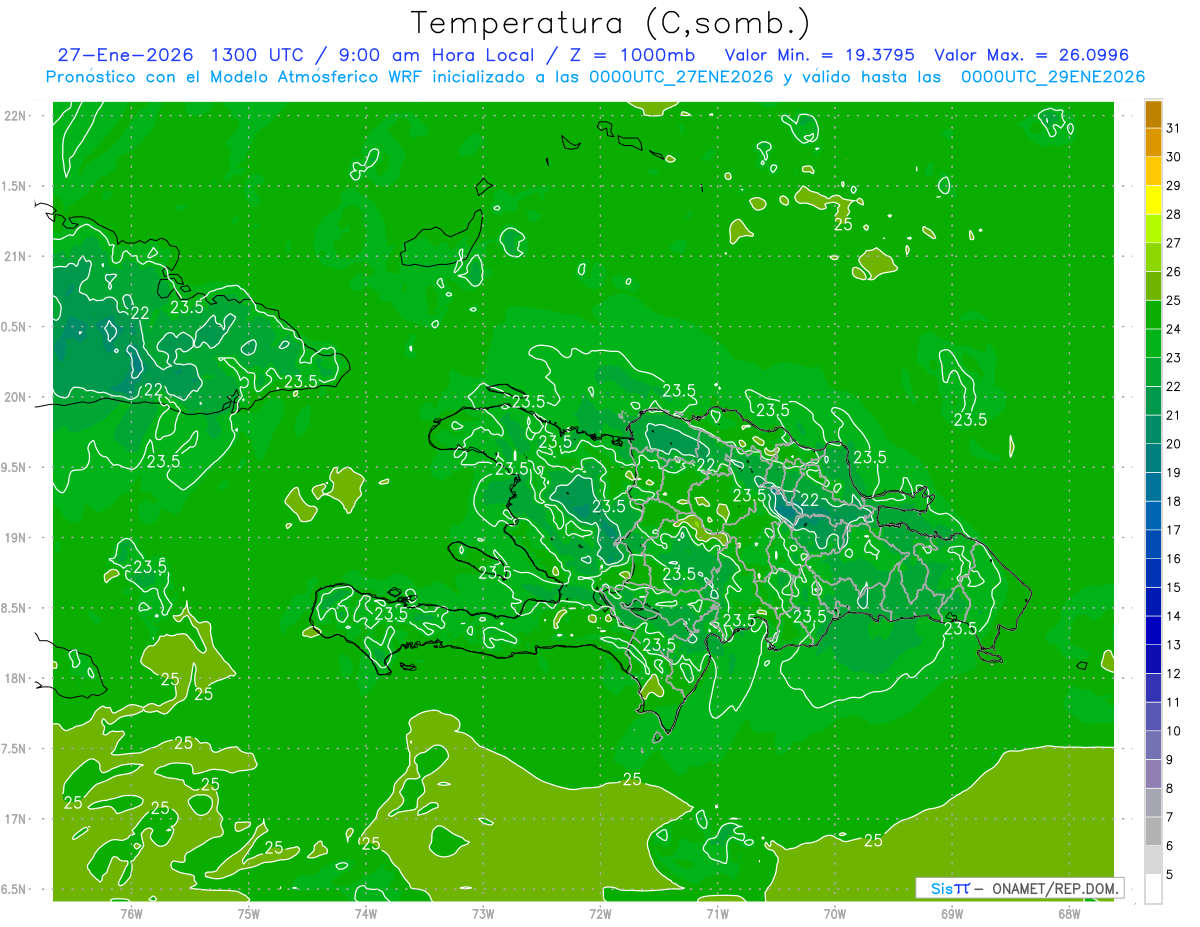This screenshot has width=1200, height=927.
Task: Click the legend value '31'
Action: tap(1173, 128)
